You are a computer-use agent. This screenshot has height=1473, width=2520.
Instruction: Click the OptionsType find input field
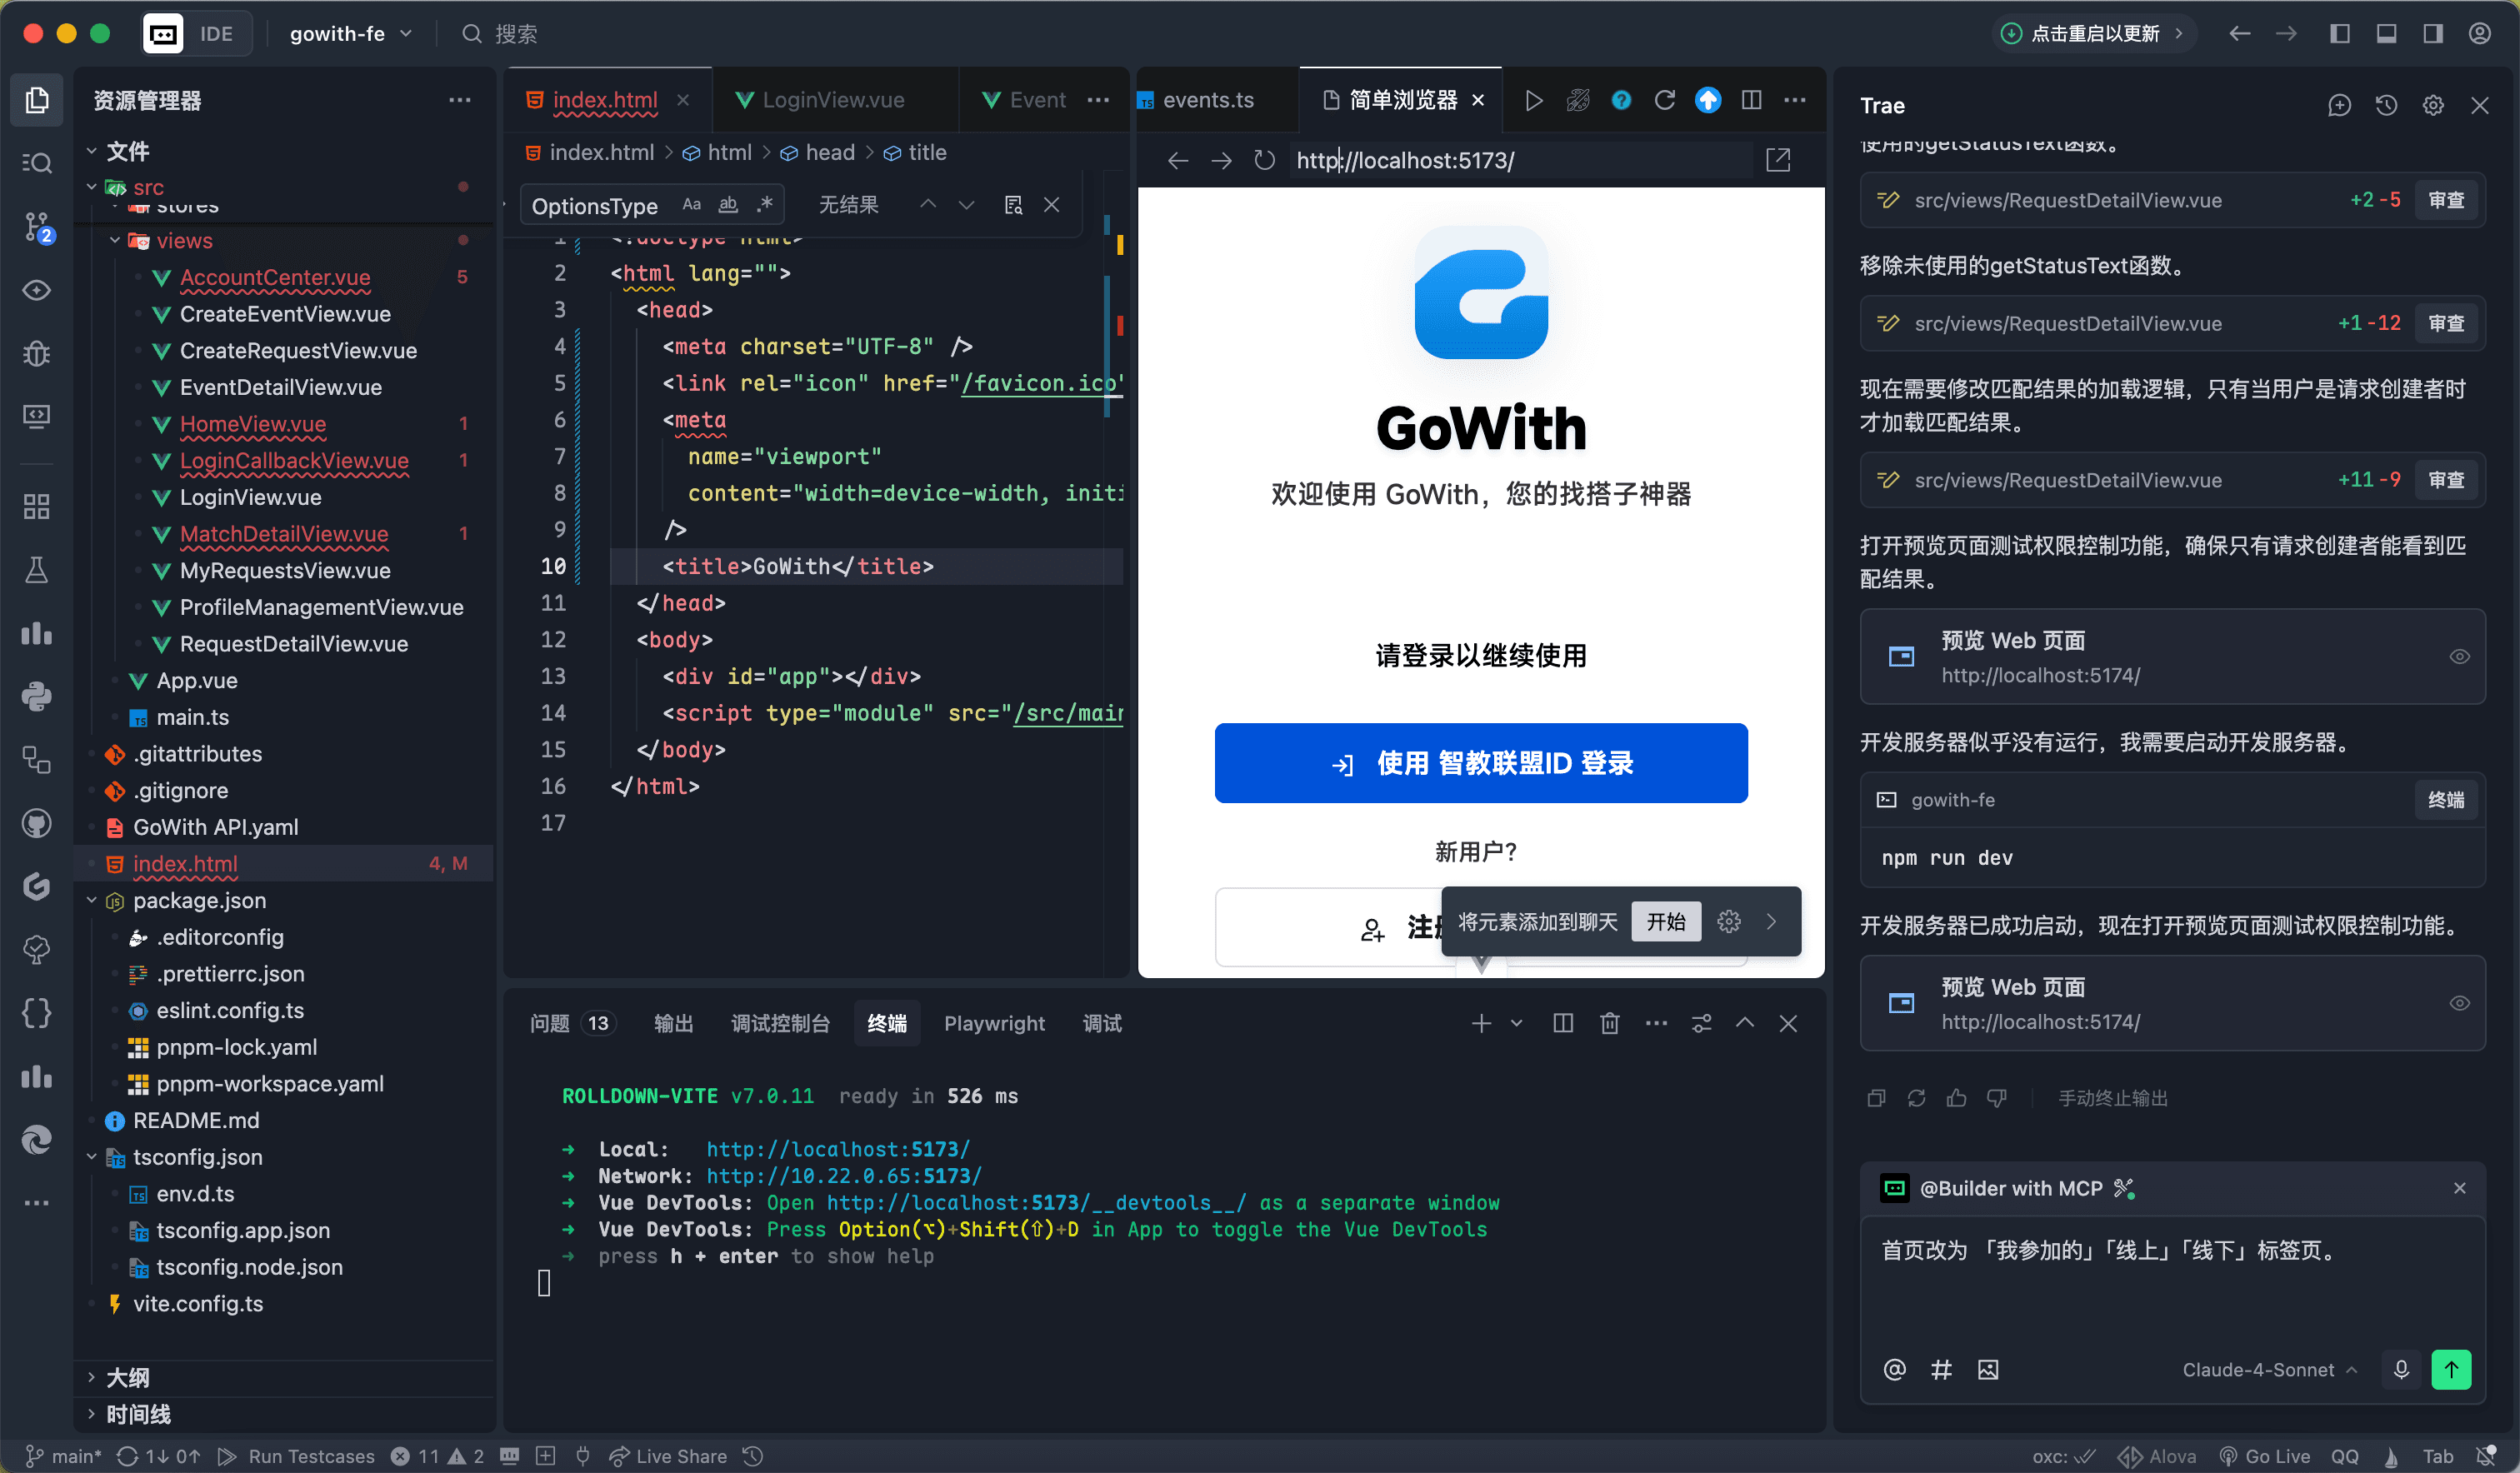click(x=598, y=206)
